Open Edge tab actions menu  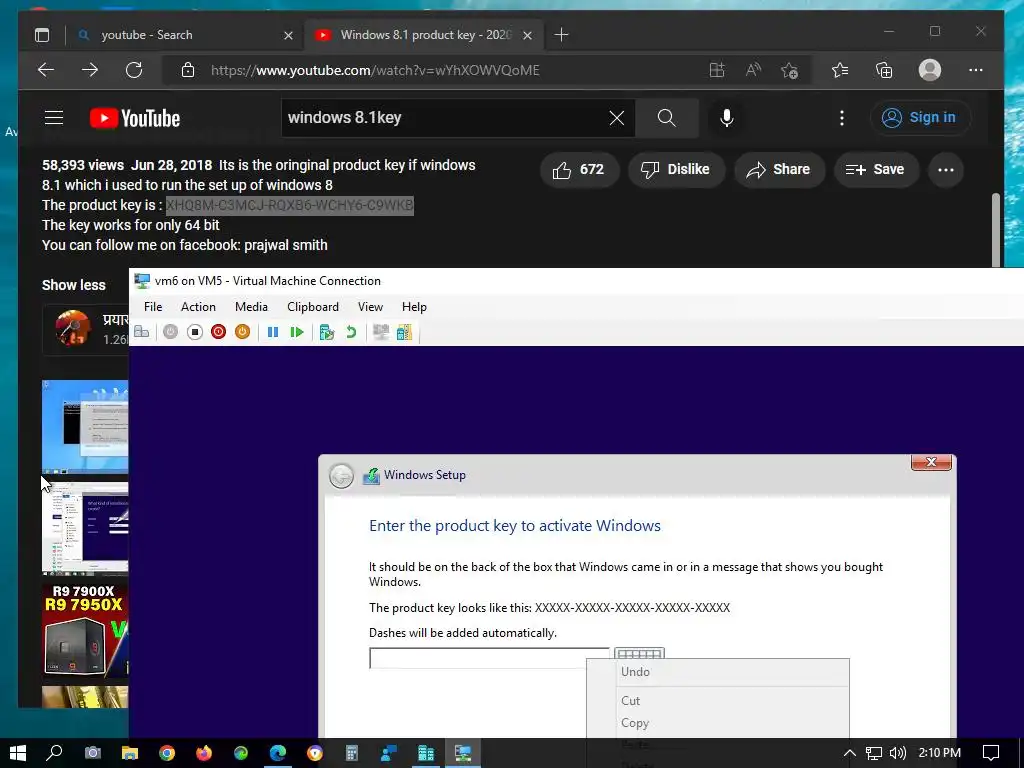point(42,35)
